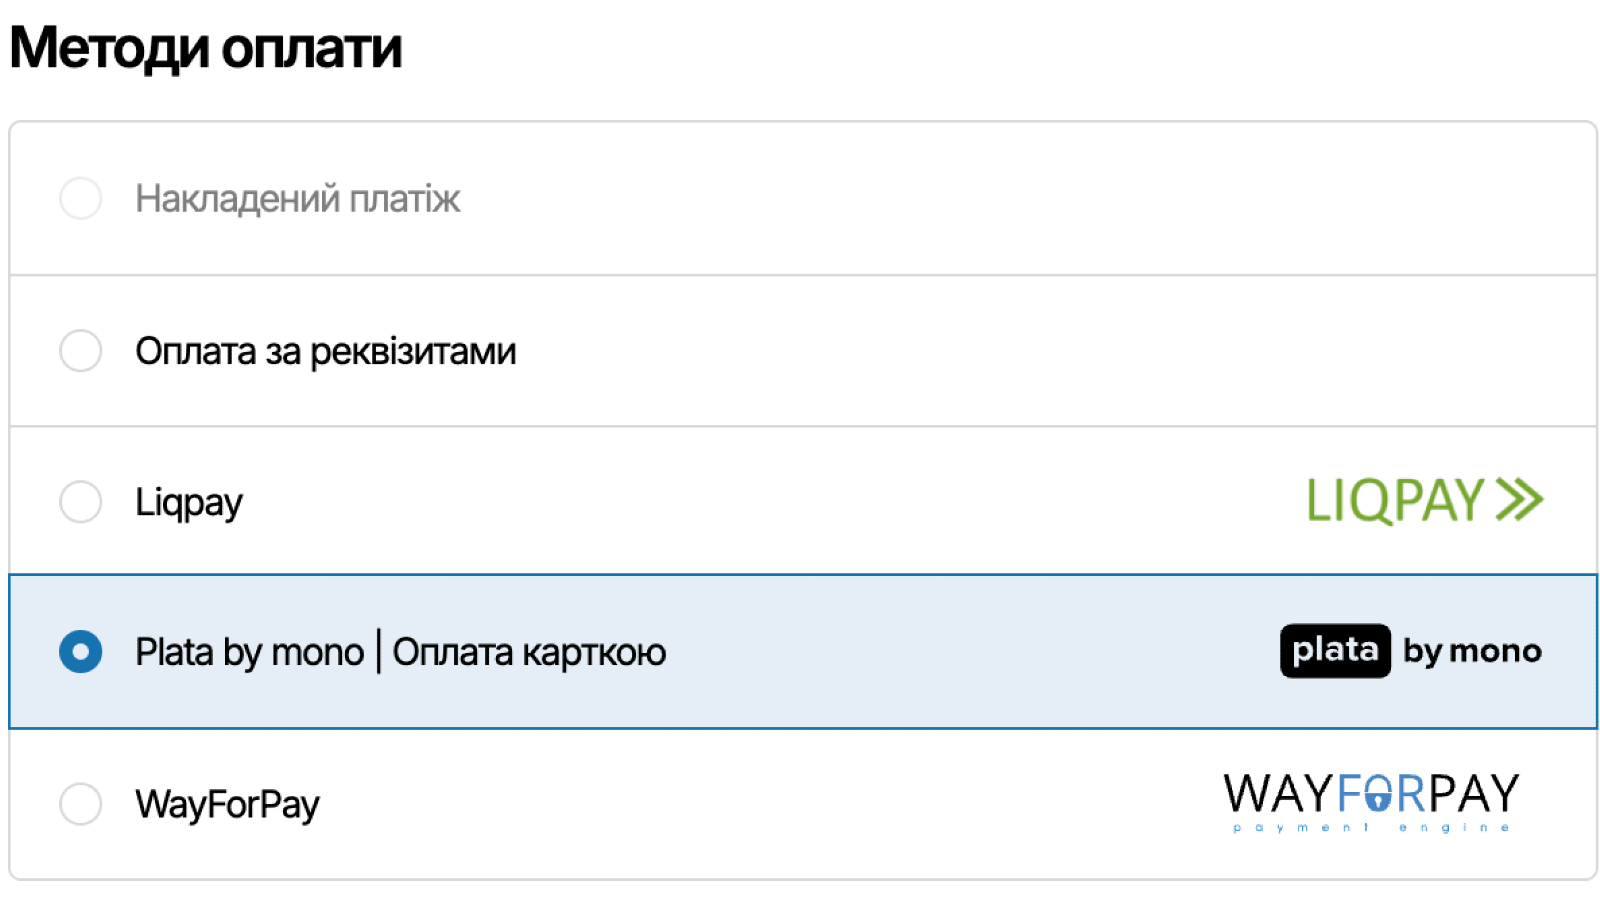Click the Liqpay option label text
This screenshot has width=1600, height=900.
pyautogui.click(x=189, y=502)
